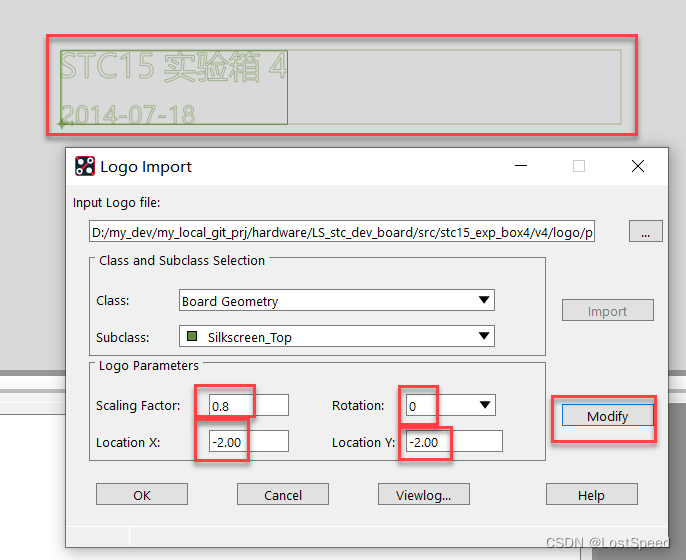Minimize the Logo Import dialog

point(520,166)
